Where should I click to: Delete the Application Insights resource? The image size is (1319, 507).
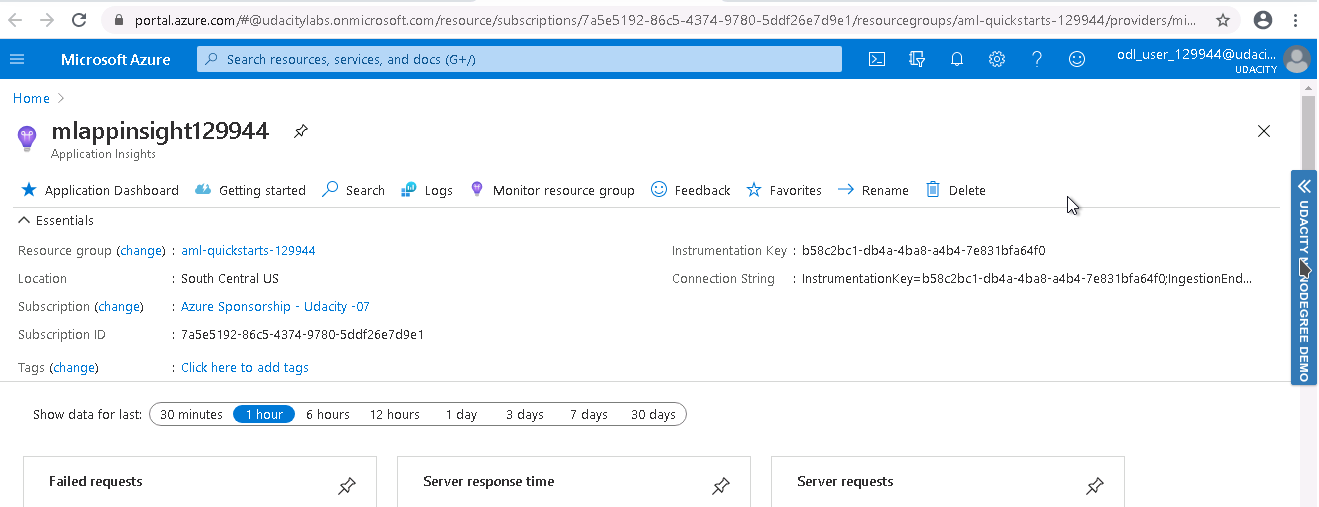tap(956, 190)
